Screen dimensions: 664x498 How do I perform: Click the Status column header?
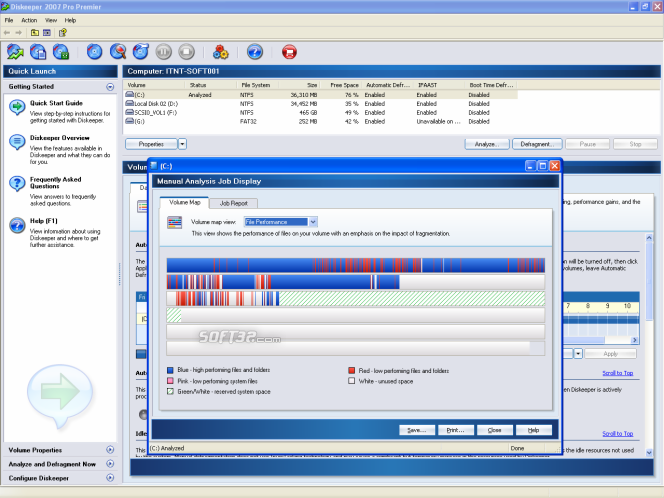(x=210, y=85)
